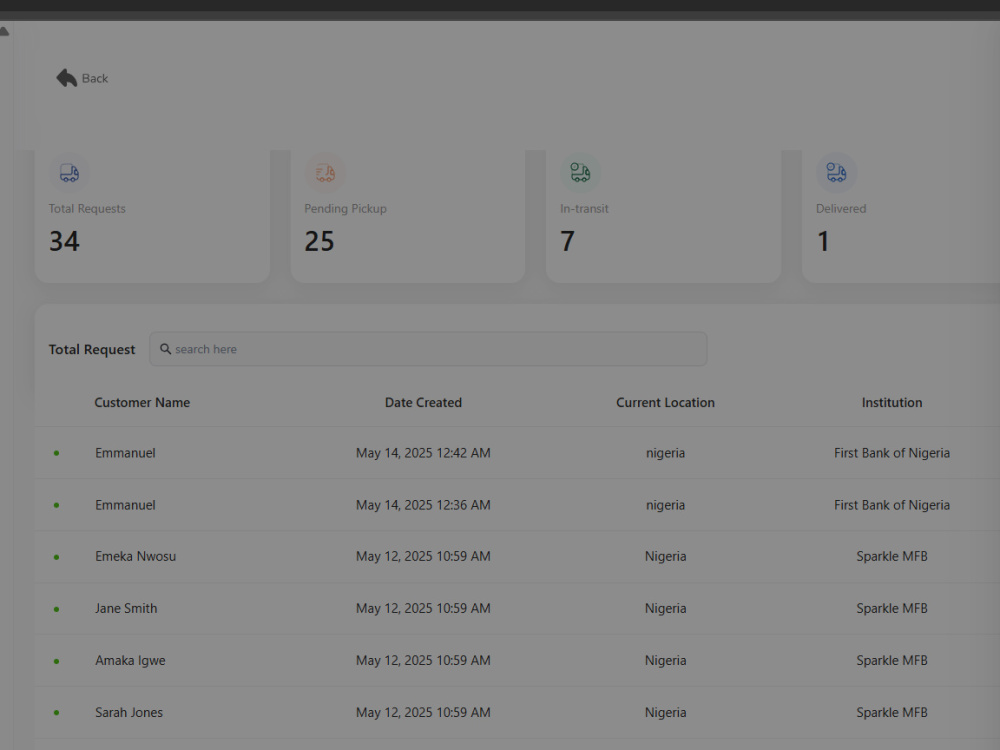Click Emmanuel in the 12:36 AM row
1000x750 pixels.
[126, 505]
